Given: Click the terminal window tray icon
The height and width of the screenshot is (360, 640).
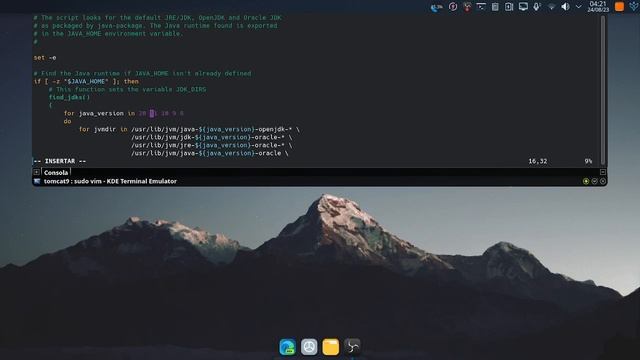Looking at the screenshot, I should tap(481, 7).
